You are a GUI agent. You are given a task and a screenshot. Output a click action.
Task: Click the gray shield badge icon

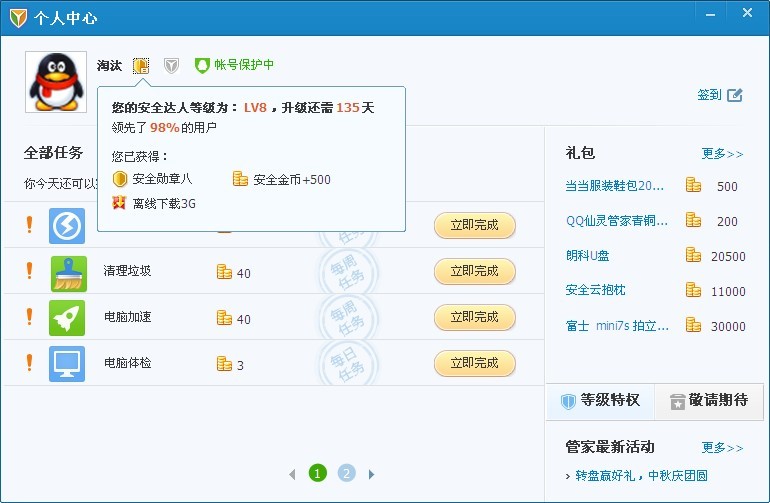coord(171,65)
